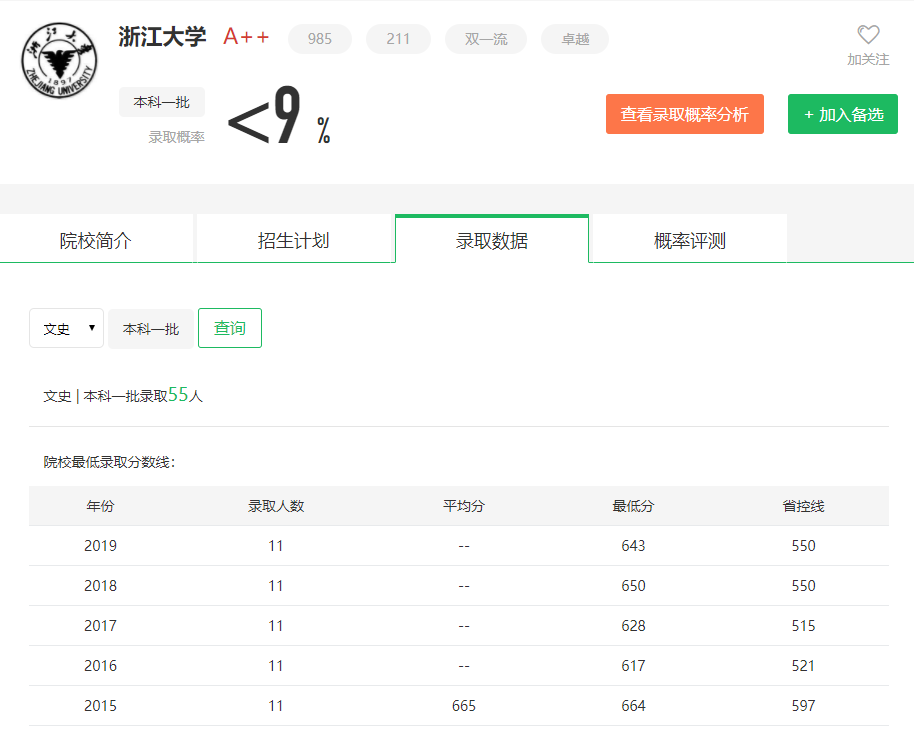Click the 515 provincial line cell
The image size is (914, 733).
803,626
